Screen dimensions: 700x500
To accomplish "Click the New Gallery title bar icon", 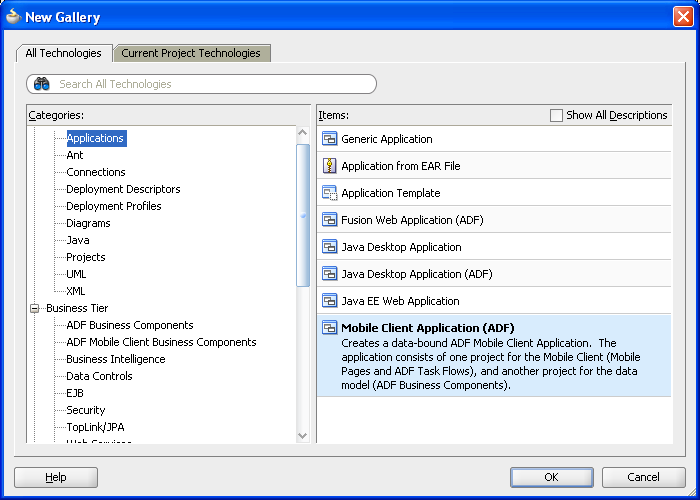I will (x=13, y=17).
